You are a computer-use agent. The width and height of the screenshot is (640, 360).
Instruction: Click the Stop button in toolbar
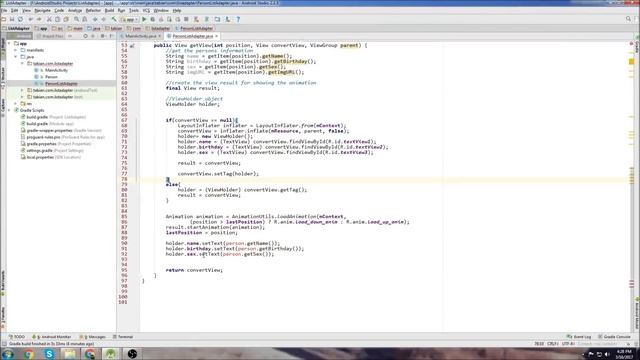click(x=186, y=19)
